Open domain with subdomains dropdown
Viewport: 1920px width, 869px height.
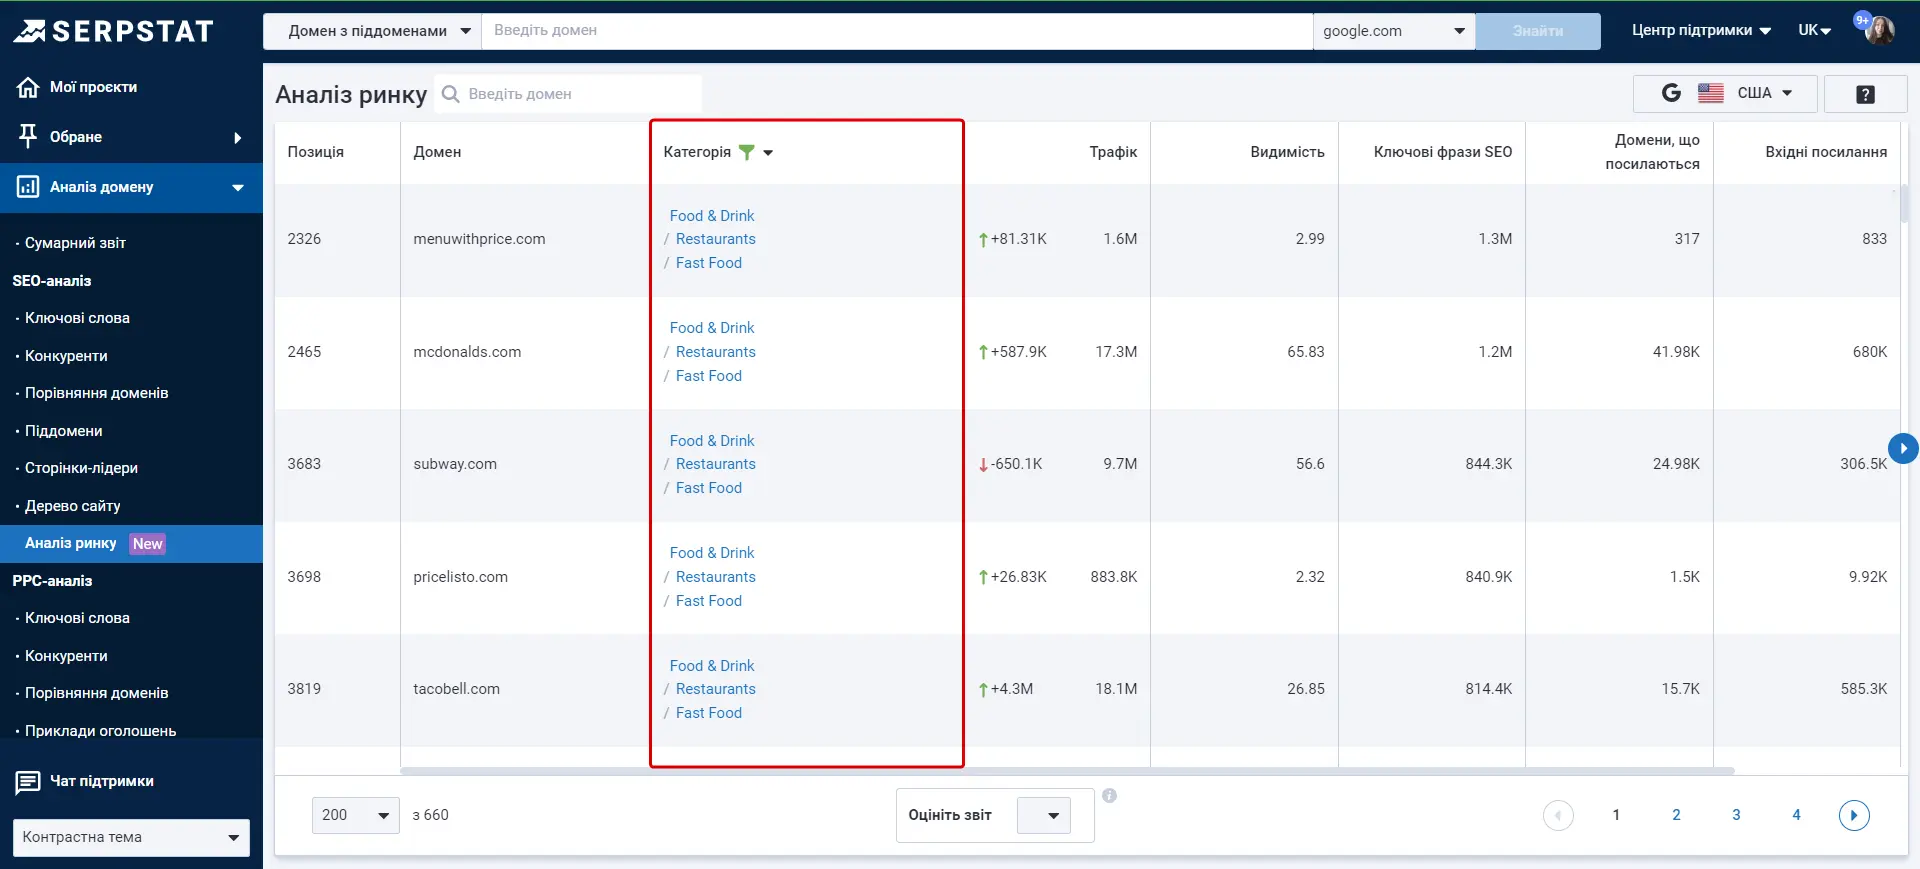(x=371, y=31)
